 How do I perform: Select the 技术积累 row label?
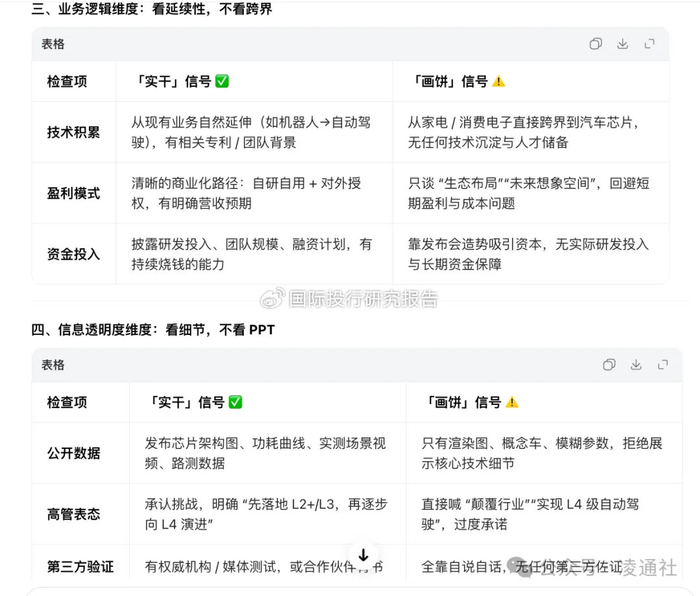click(x=74, y=132)
